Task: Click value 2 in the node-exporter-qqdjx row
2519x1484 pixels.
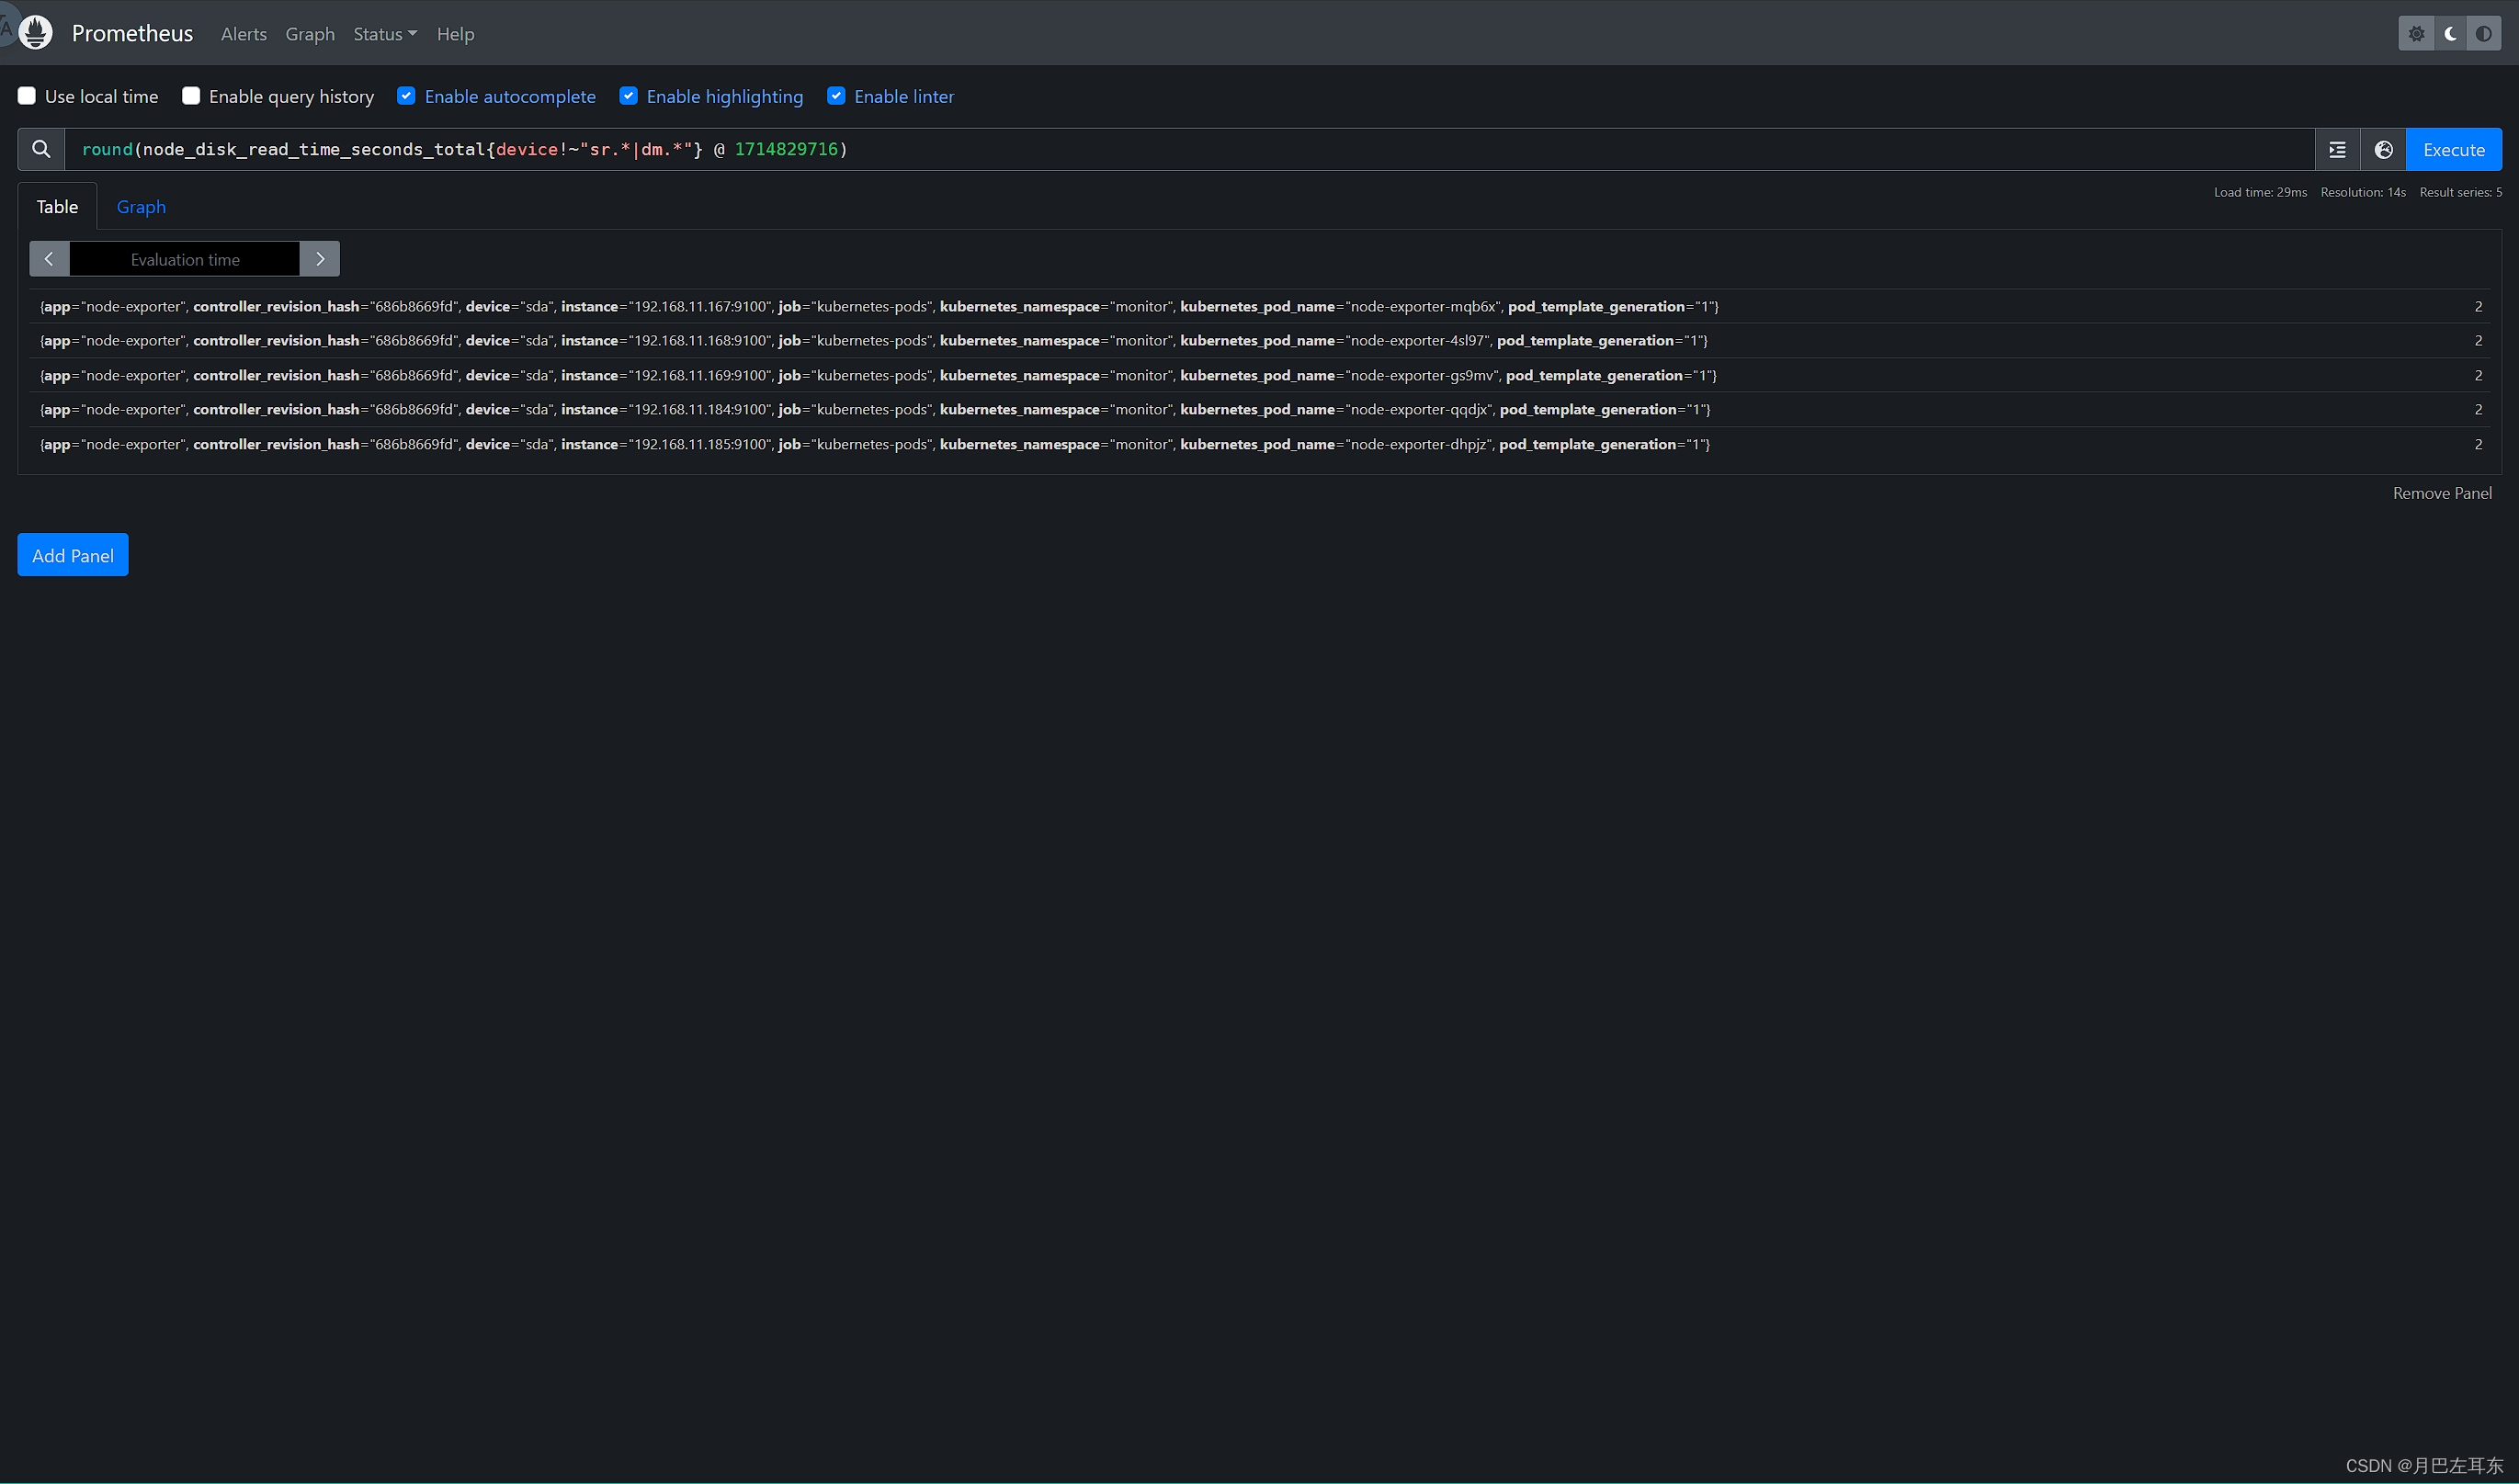Action: 2478,409
